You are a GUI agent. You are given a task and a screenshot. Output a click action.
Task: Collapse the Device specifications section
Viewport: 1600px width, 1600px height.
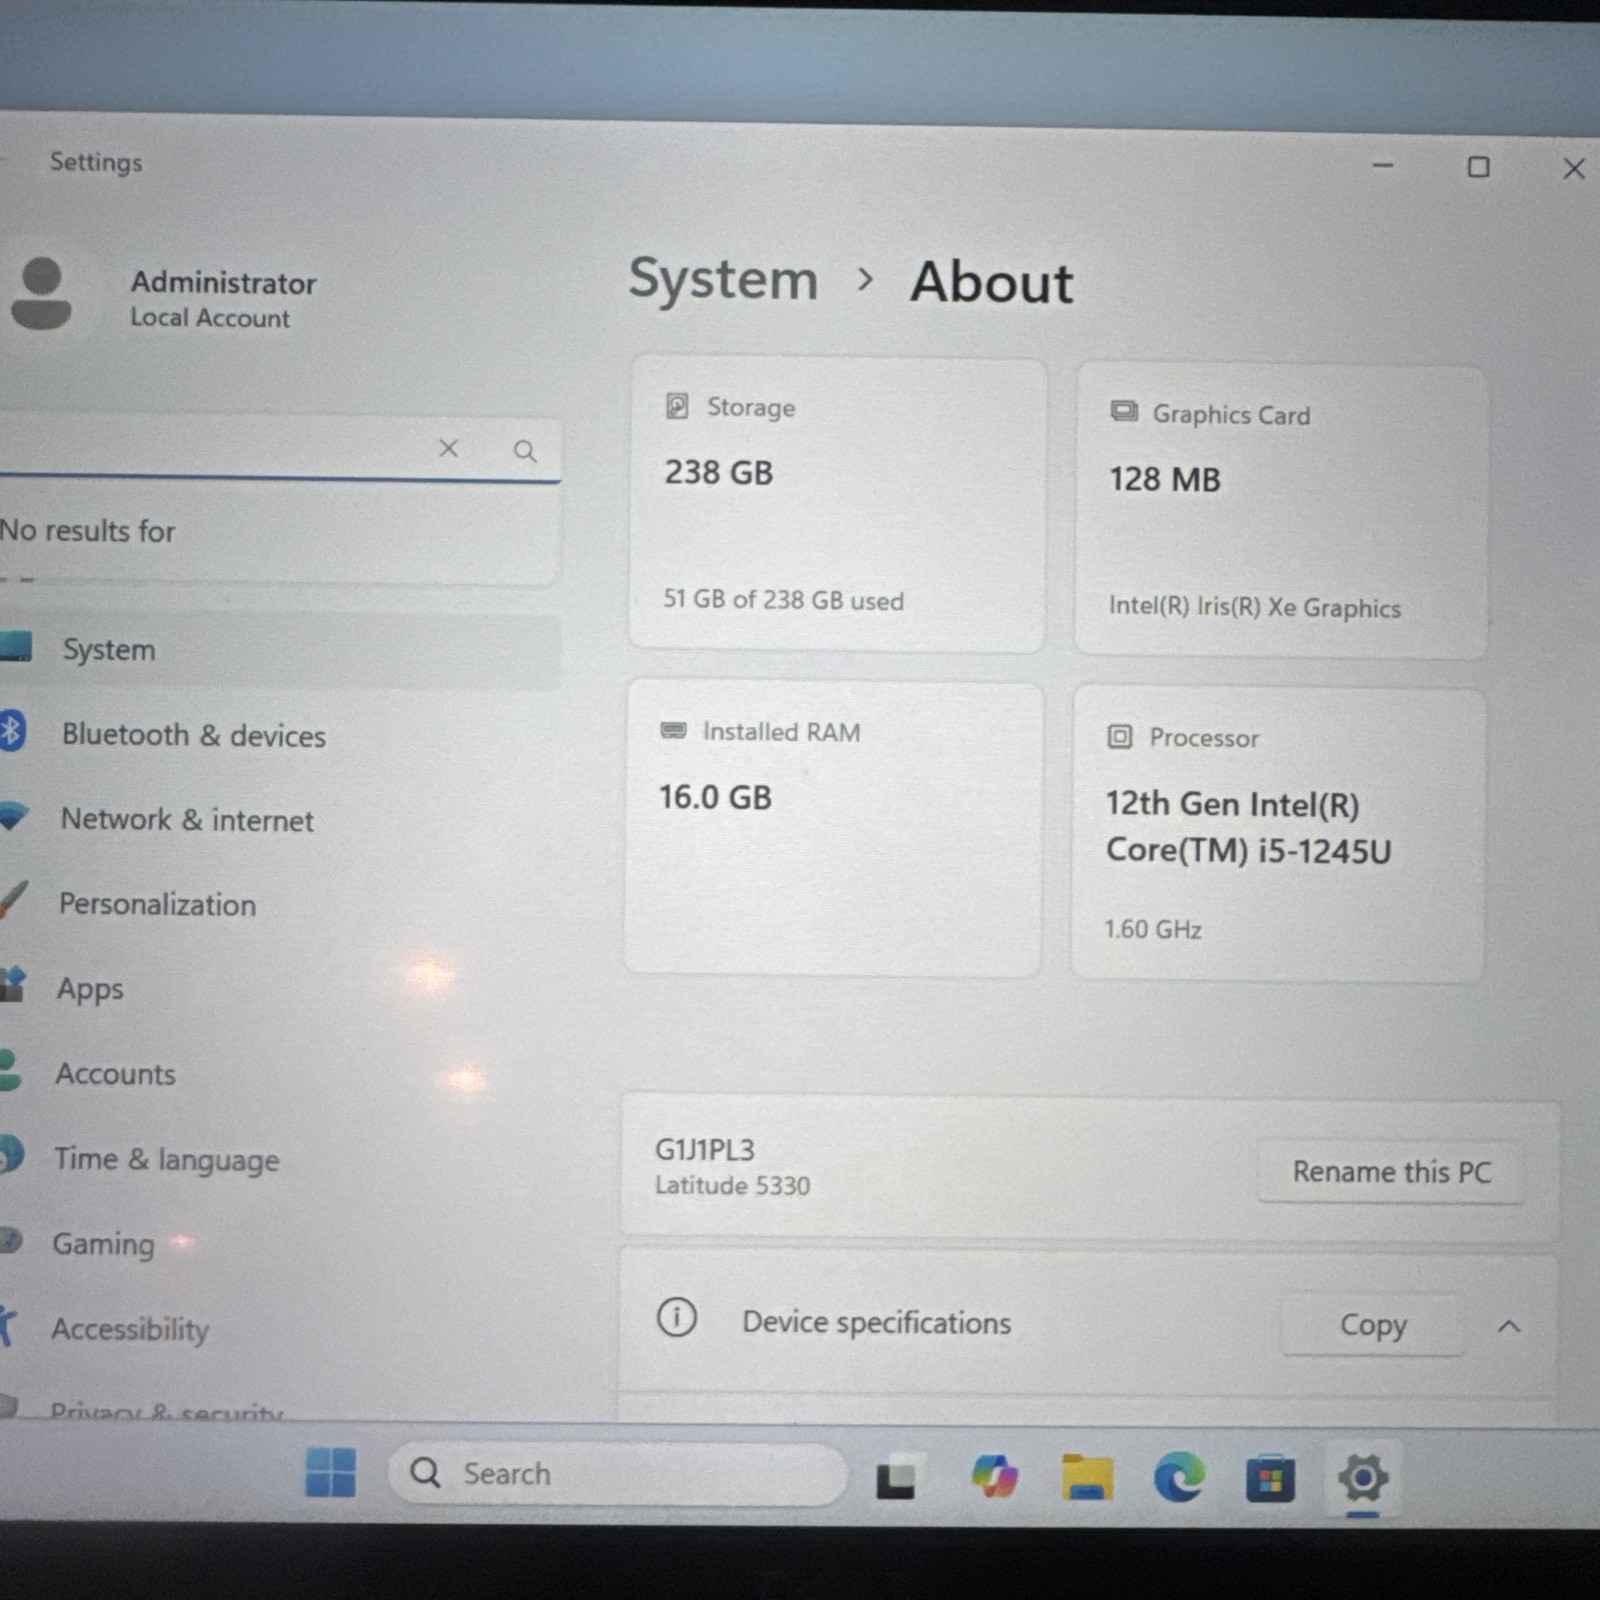(x=1509, y=1327)
